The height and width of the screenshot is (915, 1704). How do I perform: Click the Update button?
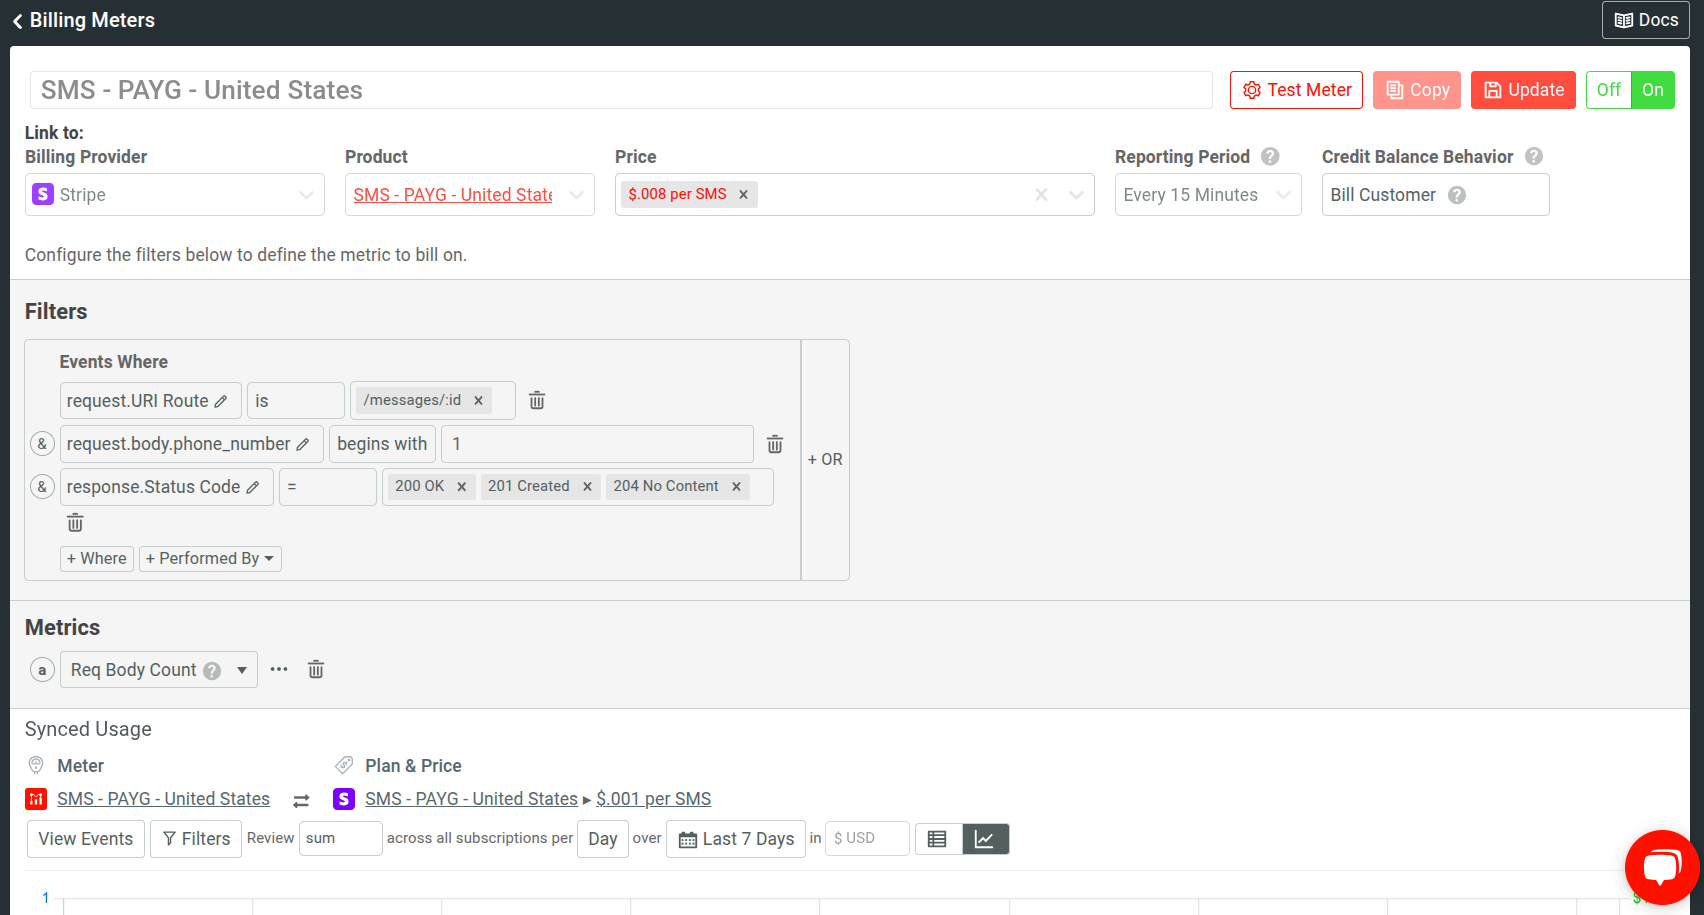point(1523,89)
